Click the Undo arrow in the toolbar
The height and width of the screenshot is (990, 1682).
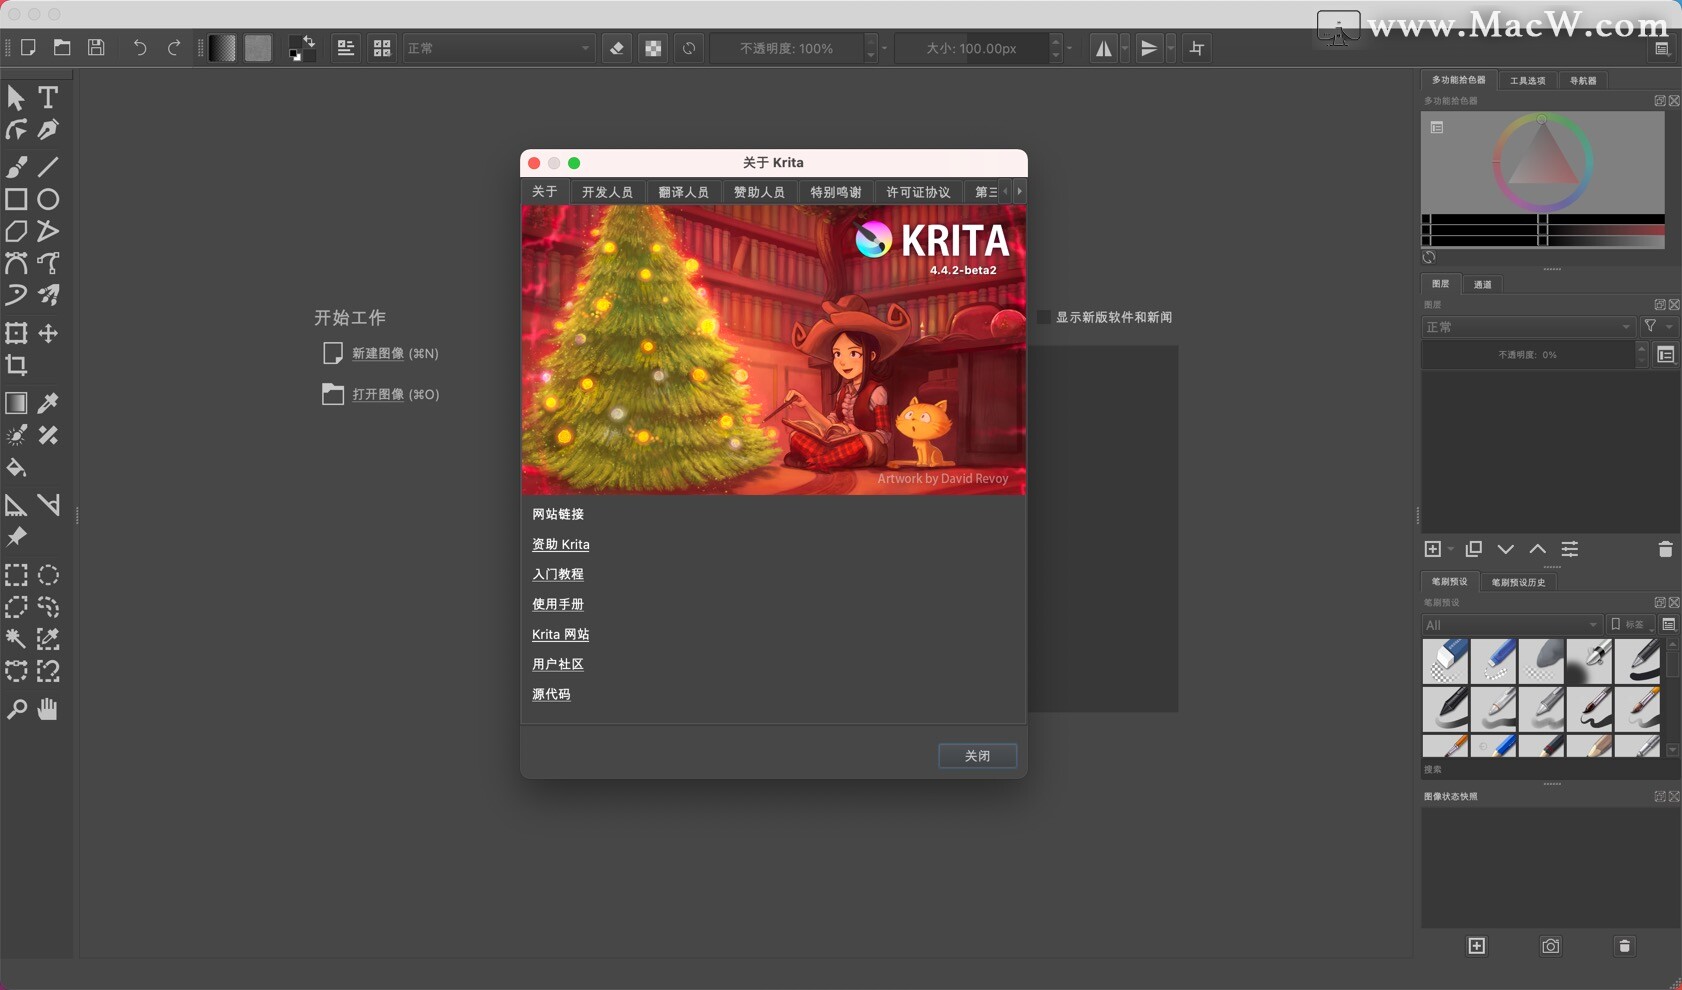tap(140, 47)
